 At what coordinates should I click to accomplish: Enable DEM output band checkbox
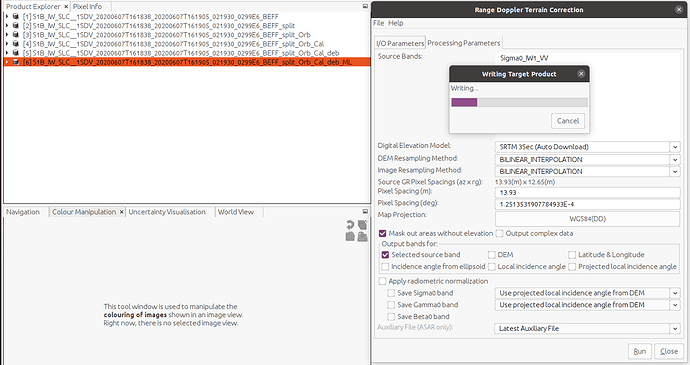pyautogui.click(x=492, y=254)
